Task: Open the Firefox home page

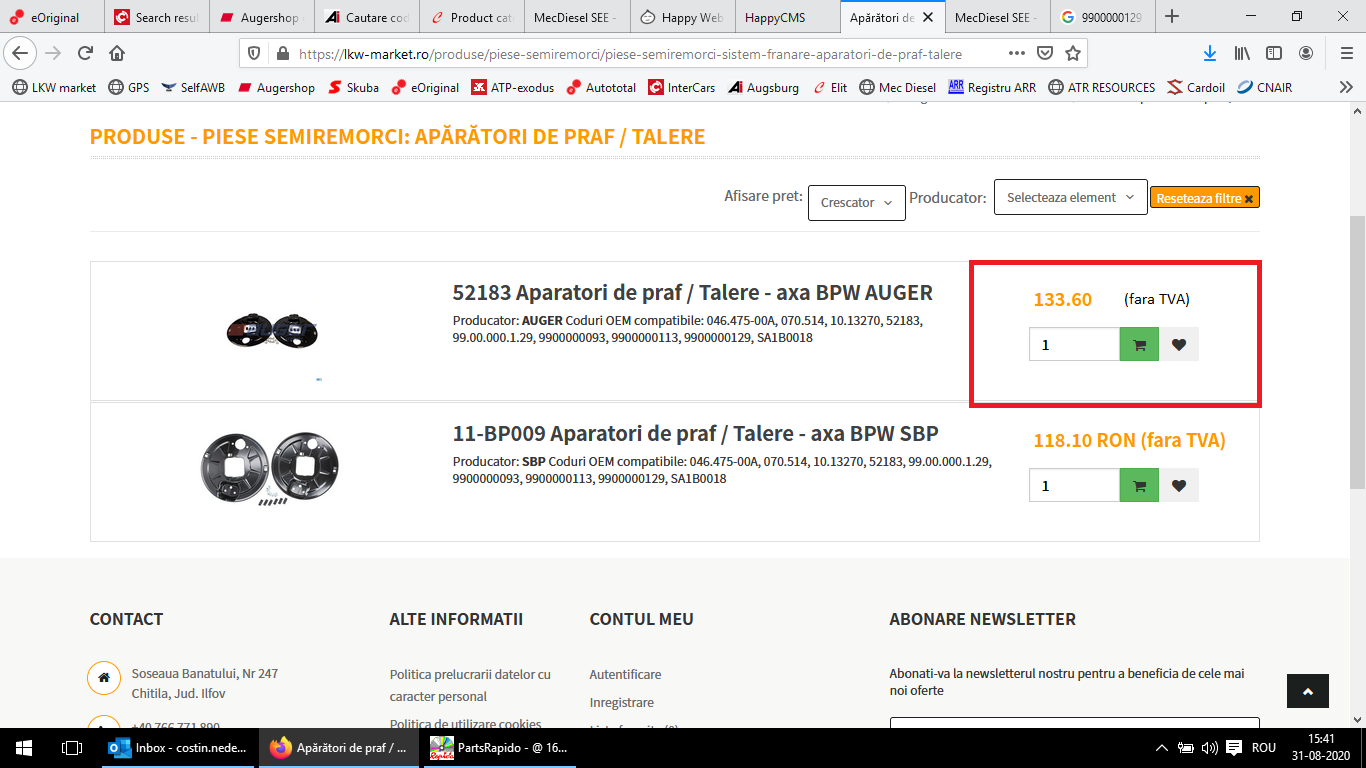Action: 117,53
